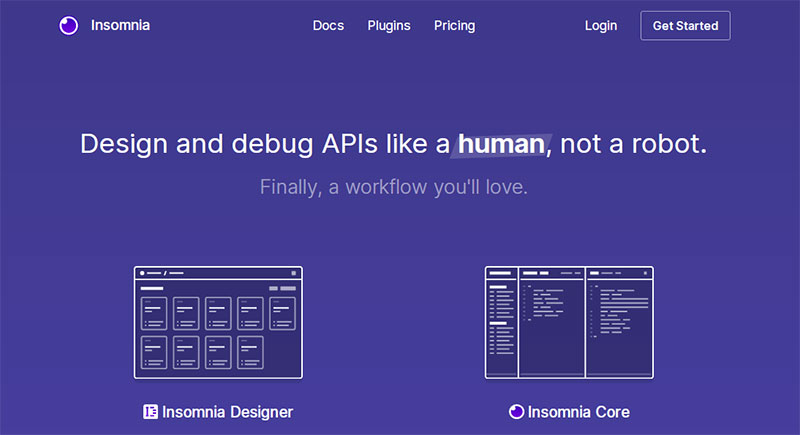Click the Insomnia brand name text
Viewport: 800px width, 435px height.
[120, 25]
